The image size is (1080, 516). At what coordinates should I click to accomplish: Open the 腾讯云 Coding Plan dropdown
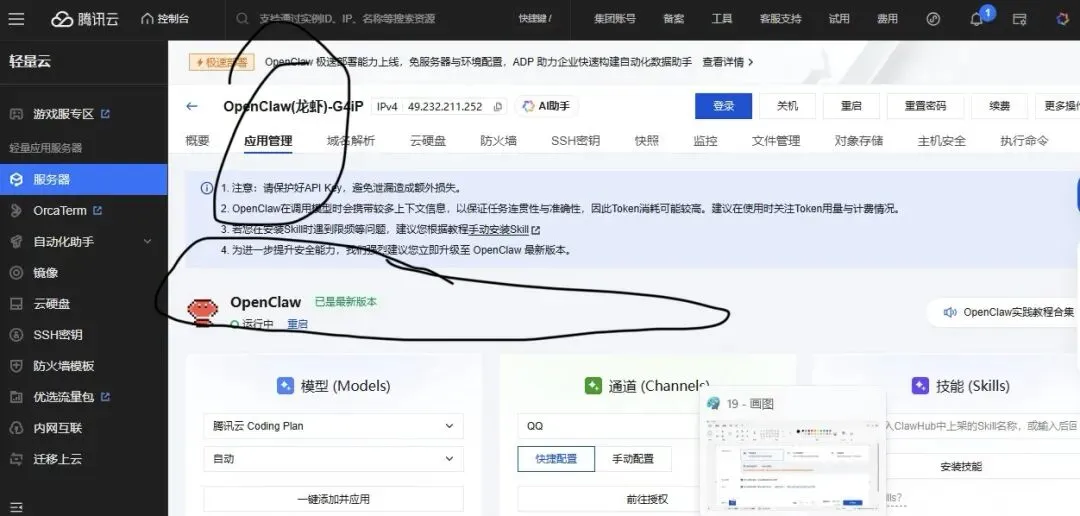pyautogui.click(x=333, y=426)
